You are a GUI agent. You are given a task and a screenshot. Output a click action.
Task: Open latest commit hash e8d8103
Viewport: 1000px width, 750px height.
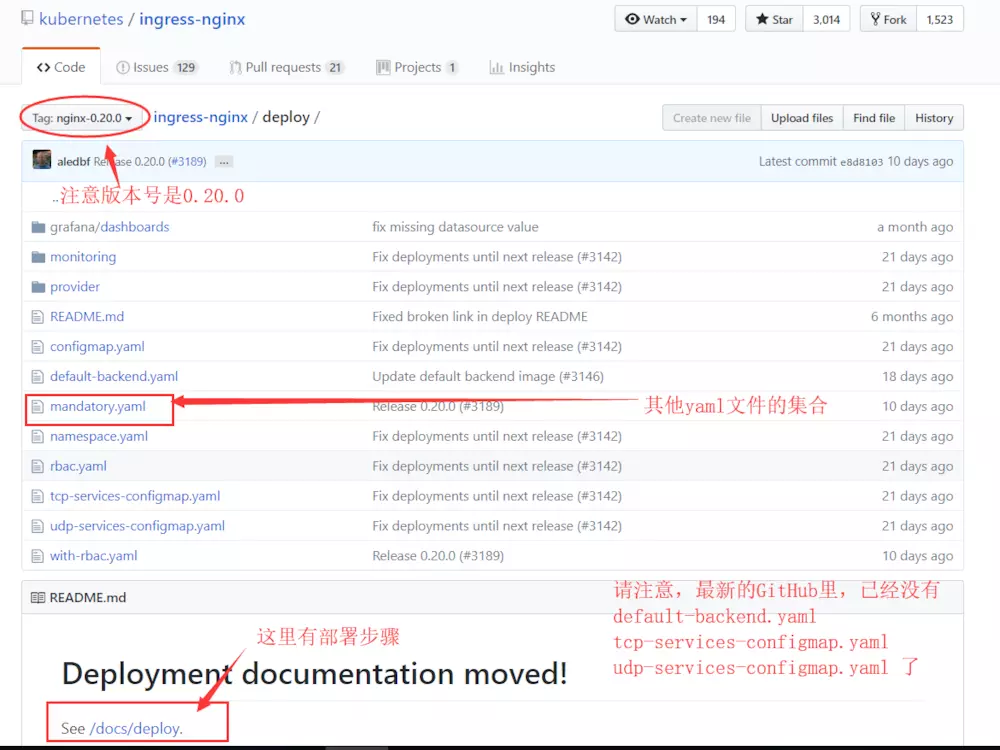[862, 162]
